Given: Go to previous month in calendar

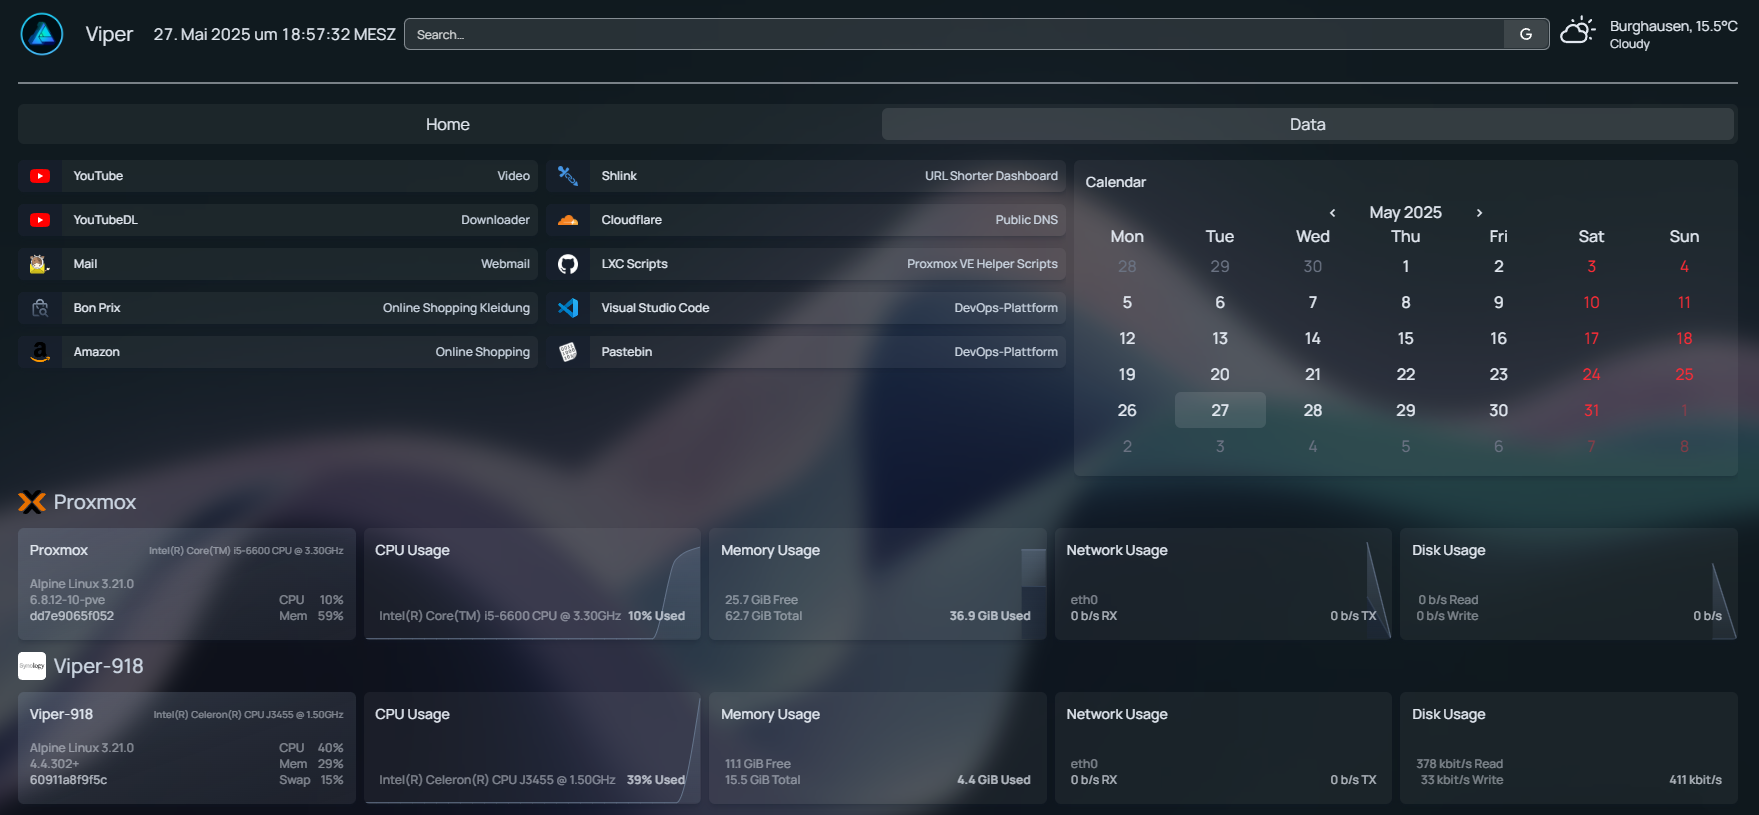Looking at the screenshot, I should [x=1332, y=213].
